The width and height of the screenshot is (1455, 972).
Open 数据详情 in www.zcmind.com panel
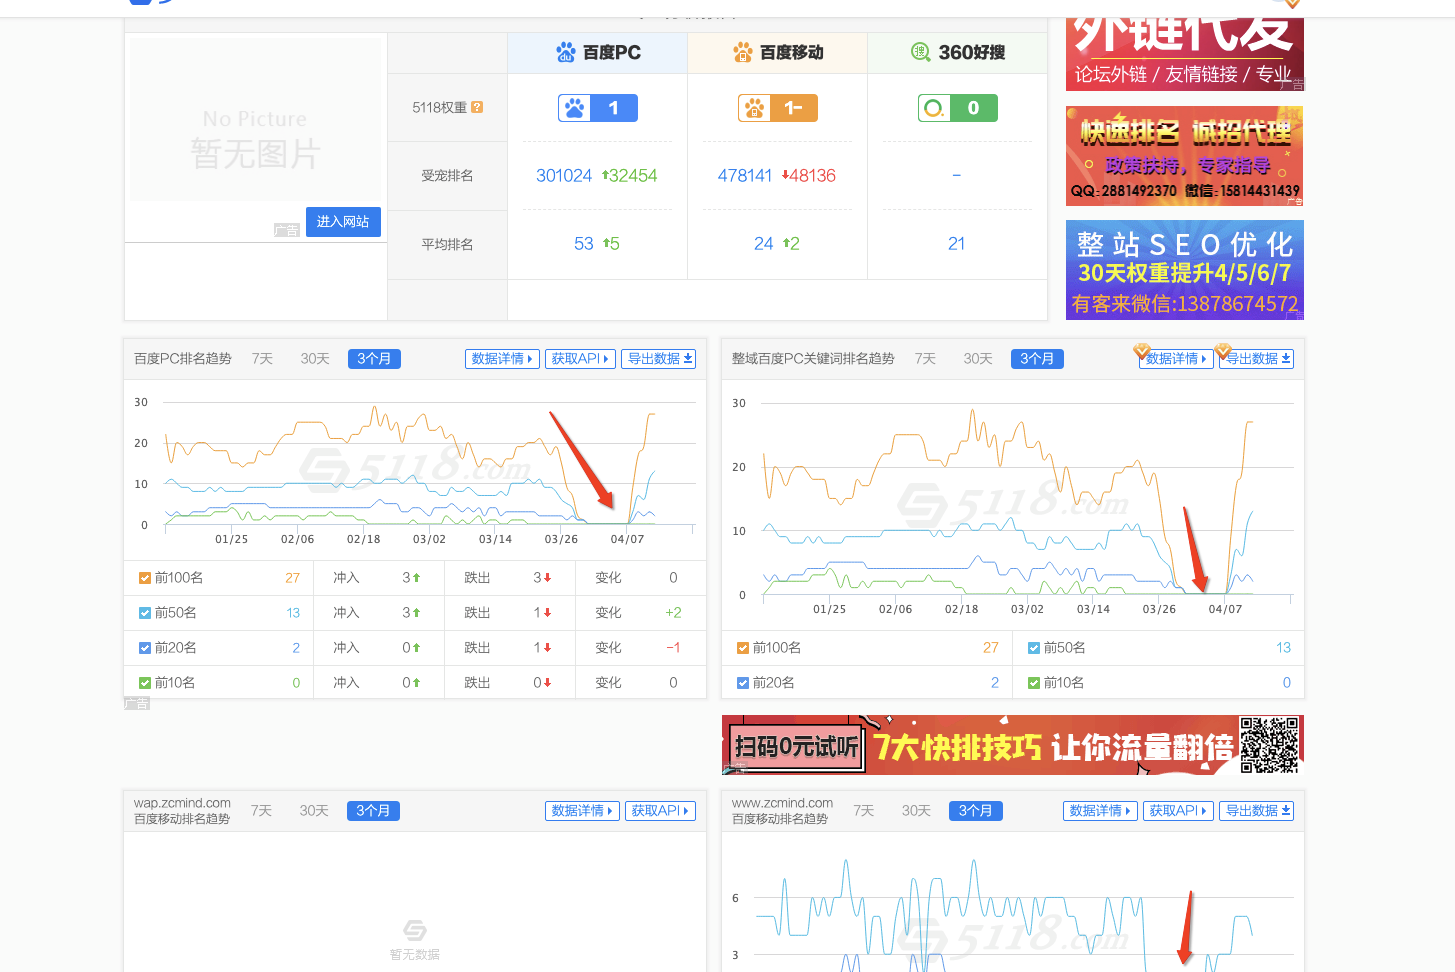1100,811
